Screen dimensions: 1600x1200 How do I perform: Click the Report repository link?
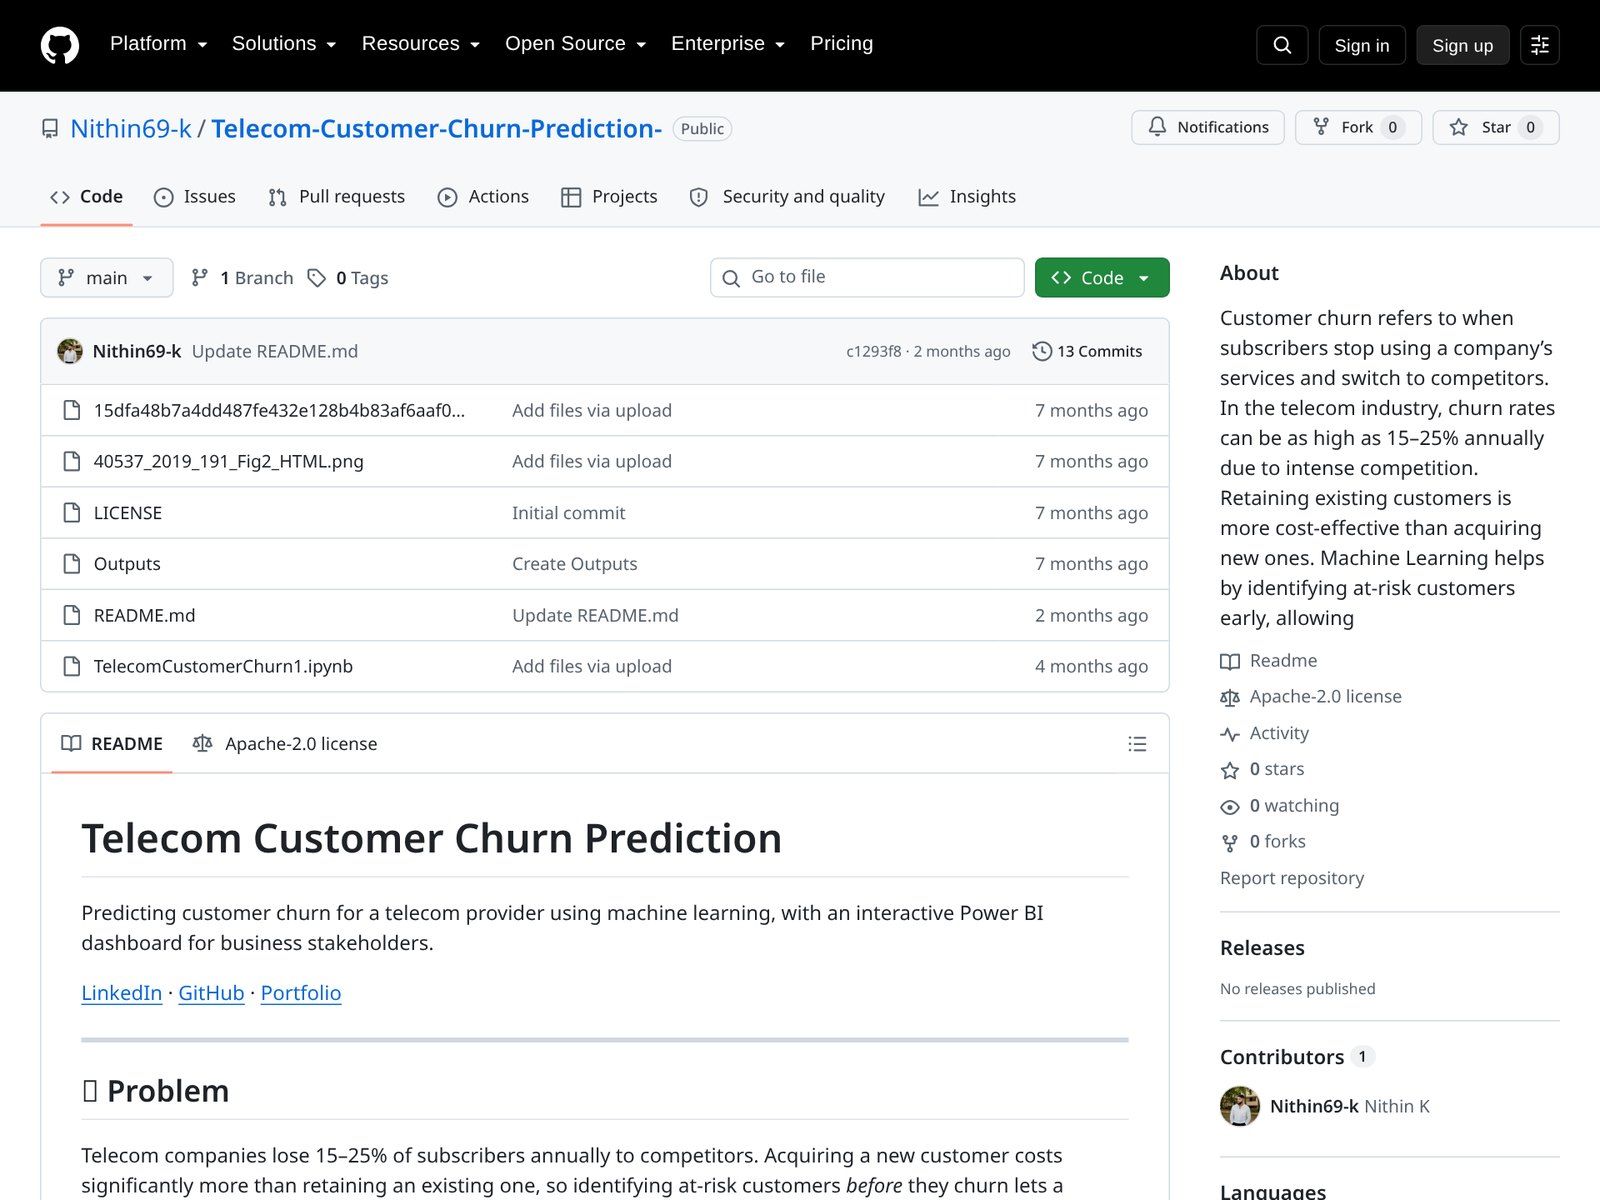click(x=1292, y=878)
